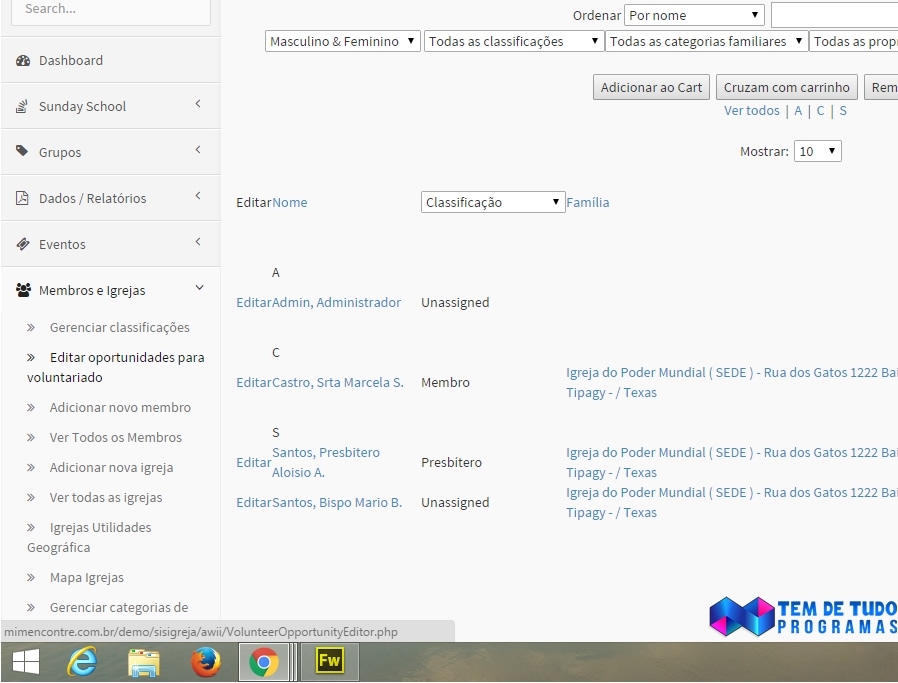
Task: Click the Eventos ticket icon
Action: pyautogui.click(x=23, y=244)
